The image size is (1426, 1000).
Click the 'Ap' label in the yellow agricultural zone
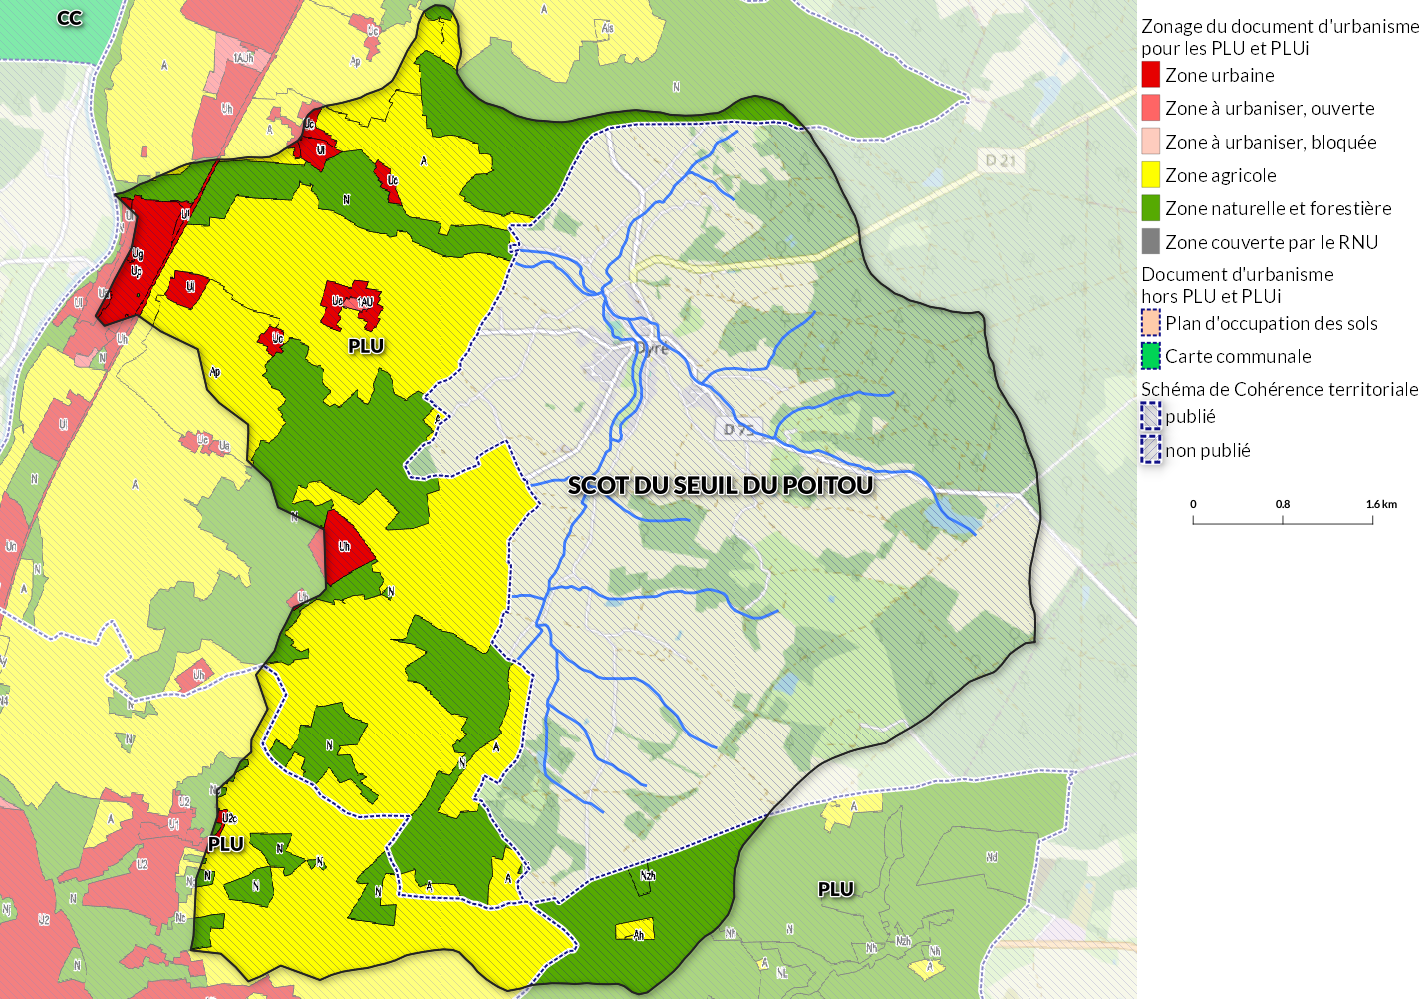pyautogui.click(x=215, y=373)
